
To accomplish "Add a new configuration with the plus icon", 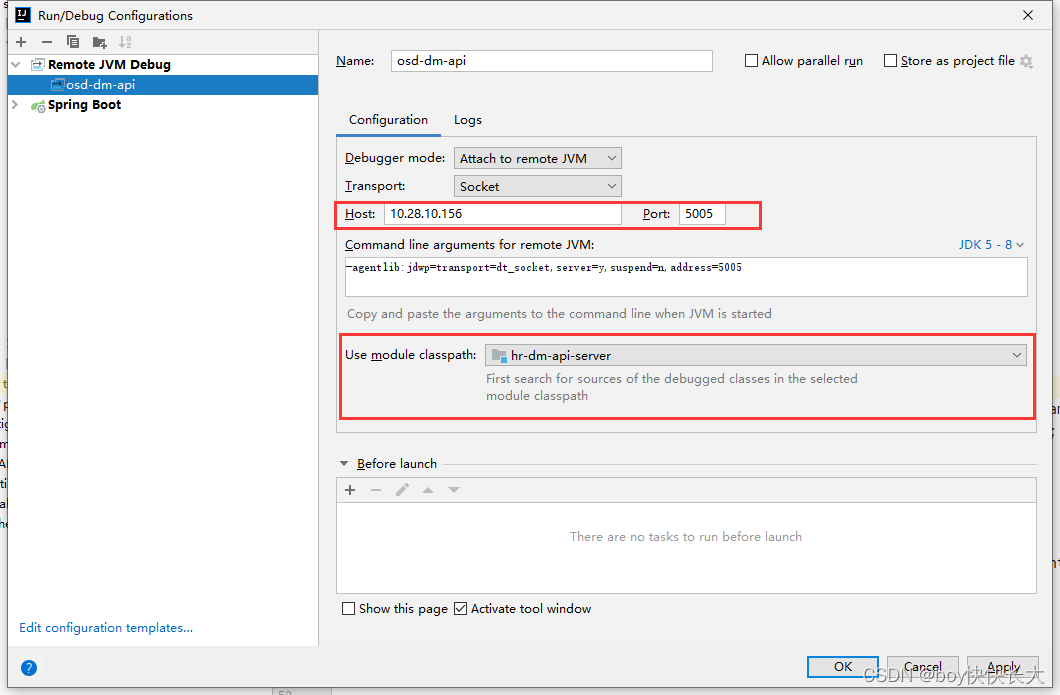I will coord(21,42).
